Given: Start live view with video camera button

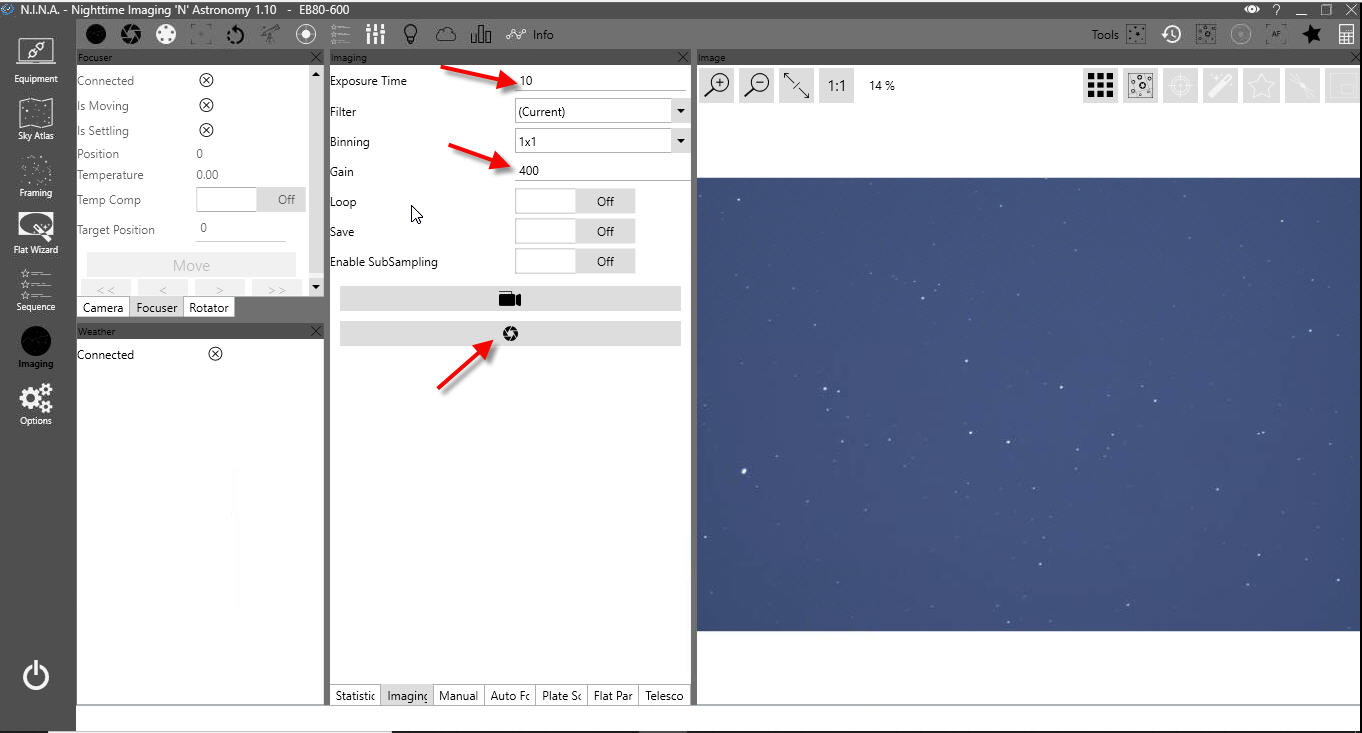Looking at the screenshot, I should pyautogui.click(x=510, y=299).
